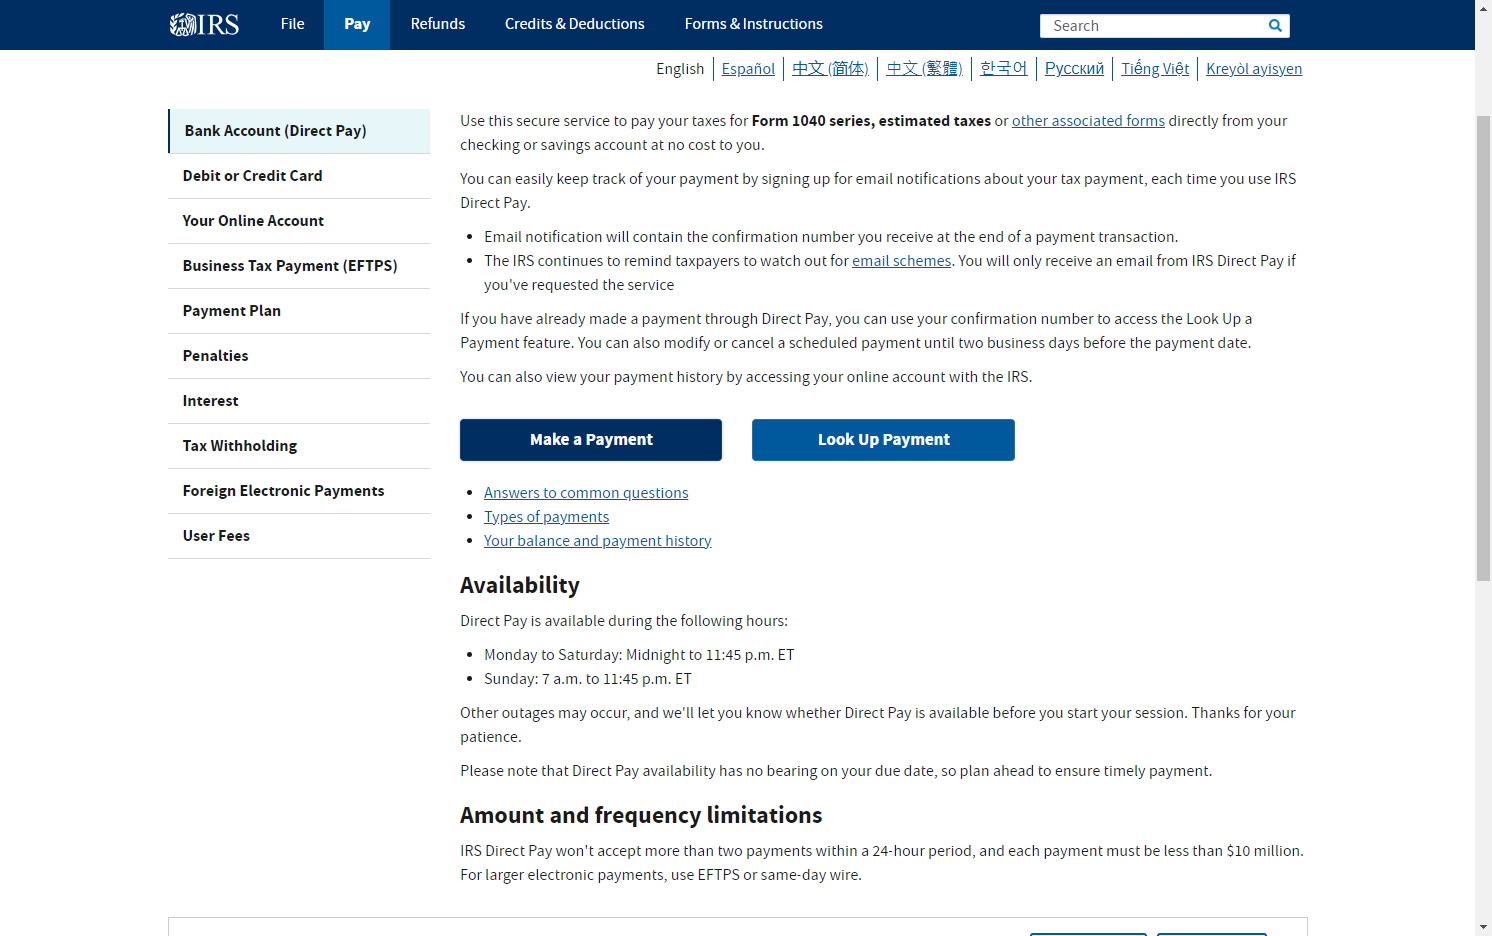1492x936 pixels.
Task: Click the scrollbar up arrow
Action: point(1483,8)
